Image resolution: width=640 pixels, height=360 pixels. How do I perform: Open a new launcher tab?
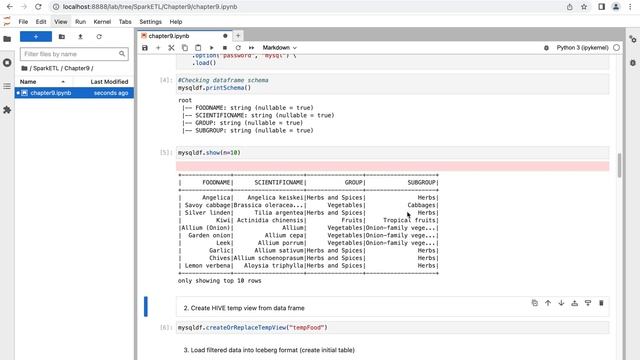pos(238,36)
